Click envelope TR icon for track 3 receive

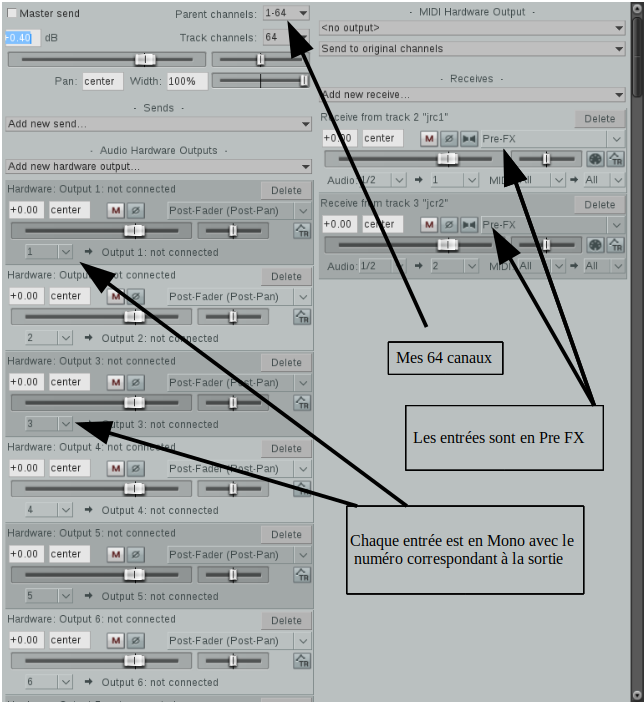coord(616,245)
